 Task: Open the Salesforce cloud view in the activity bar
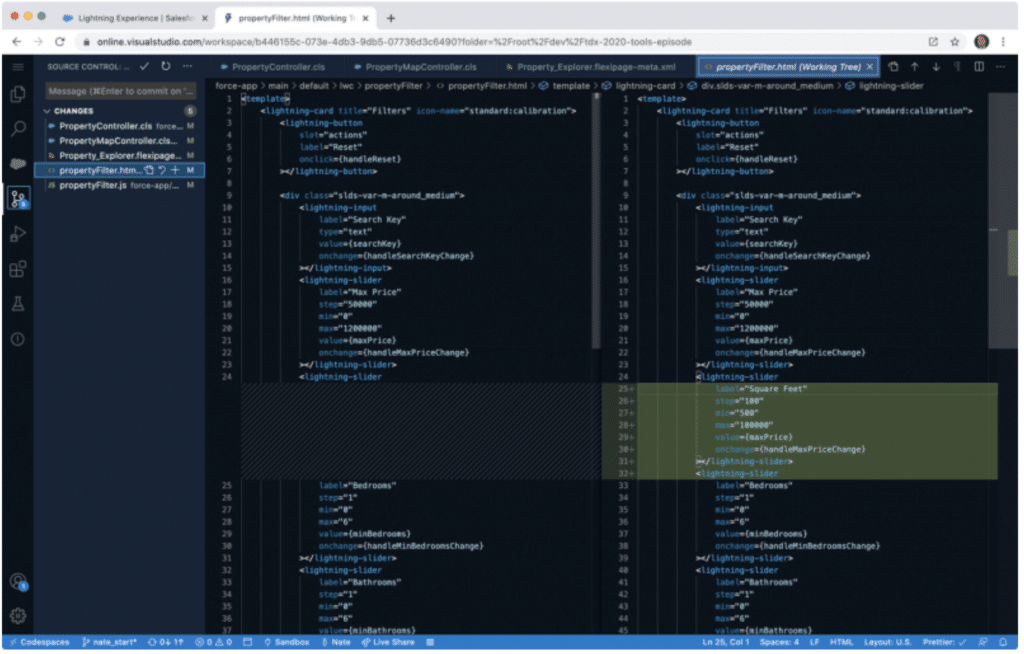[18, 163]
